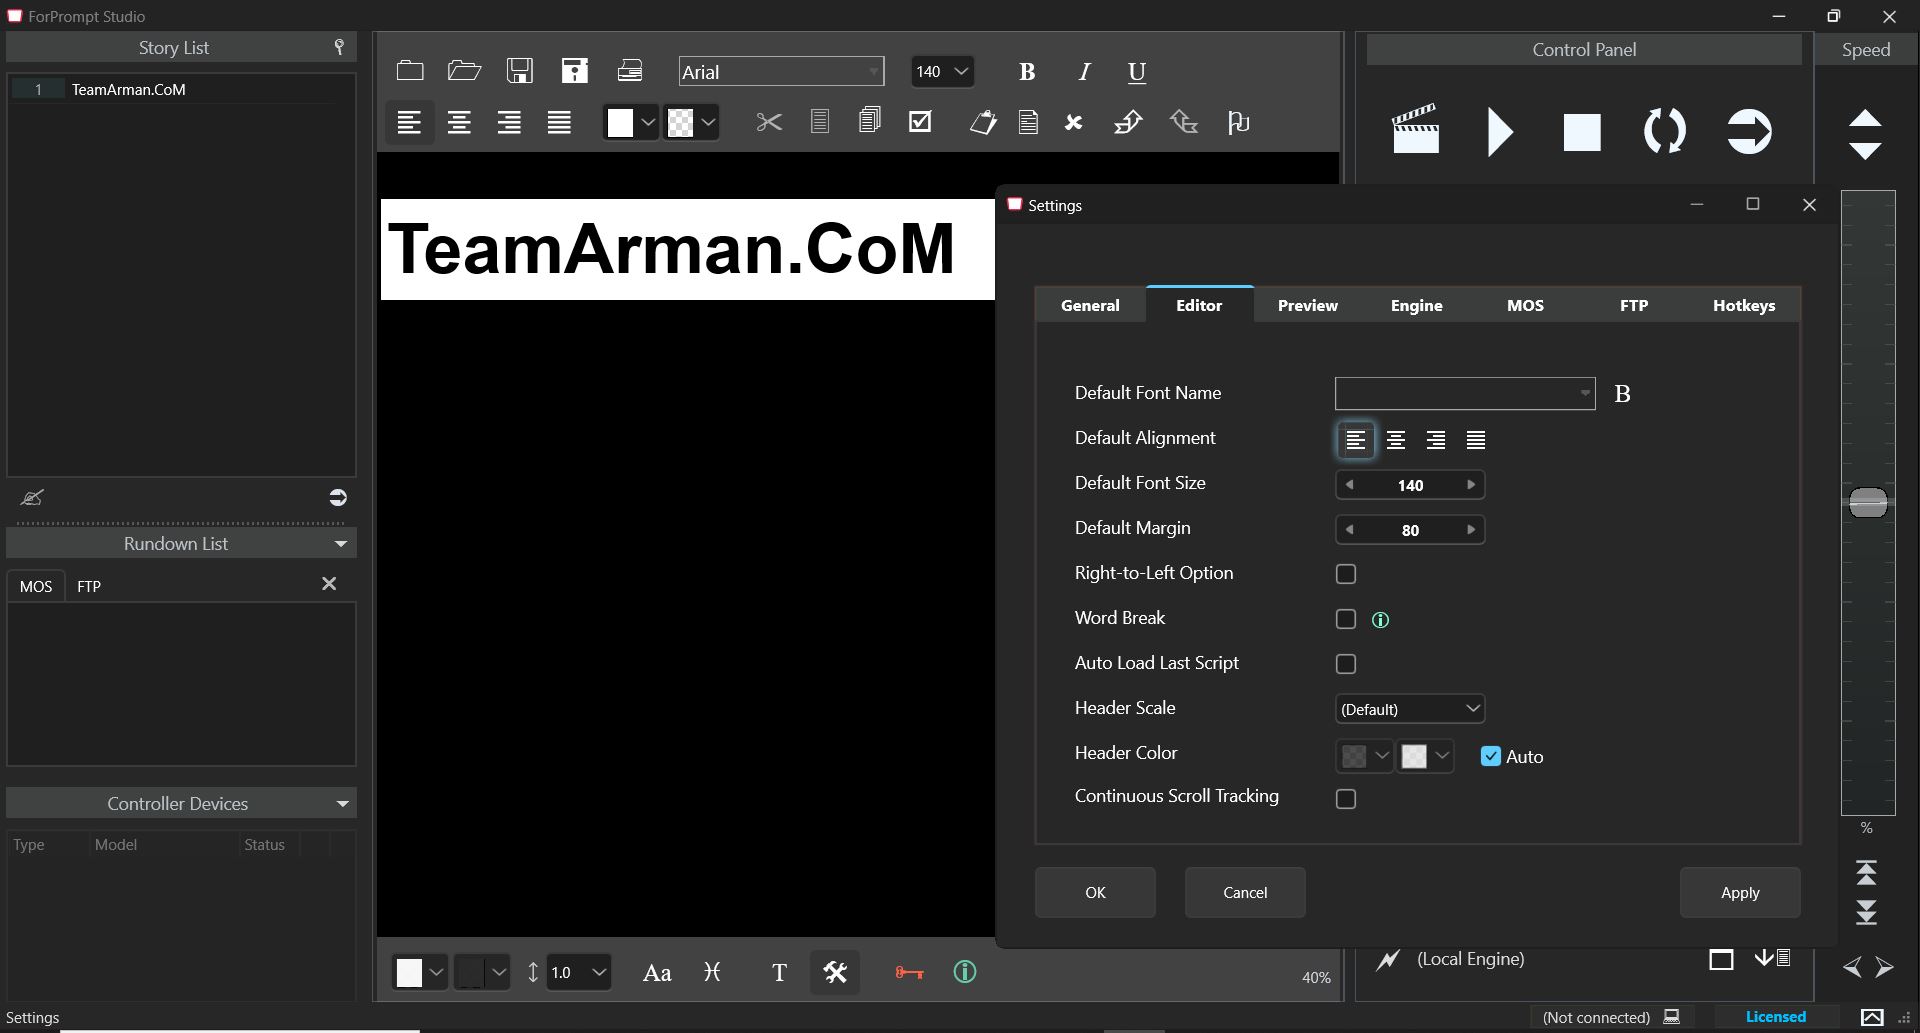Click the New script icon in toolbar
The image size is (1920, 1033).
(x=410, y=70)
